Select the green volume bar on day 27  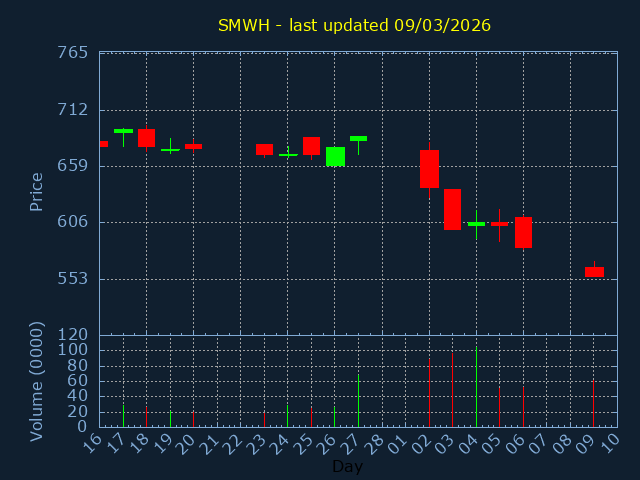pos(358,400)
